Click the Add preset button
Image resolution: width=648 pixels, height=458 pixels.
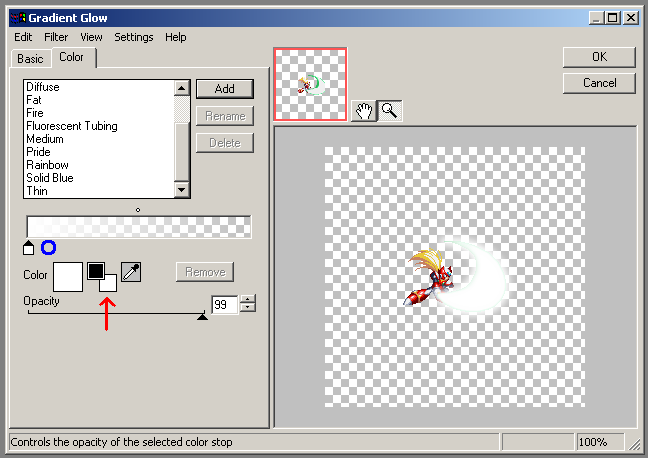pyautogui.click(x=224, y=89)
